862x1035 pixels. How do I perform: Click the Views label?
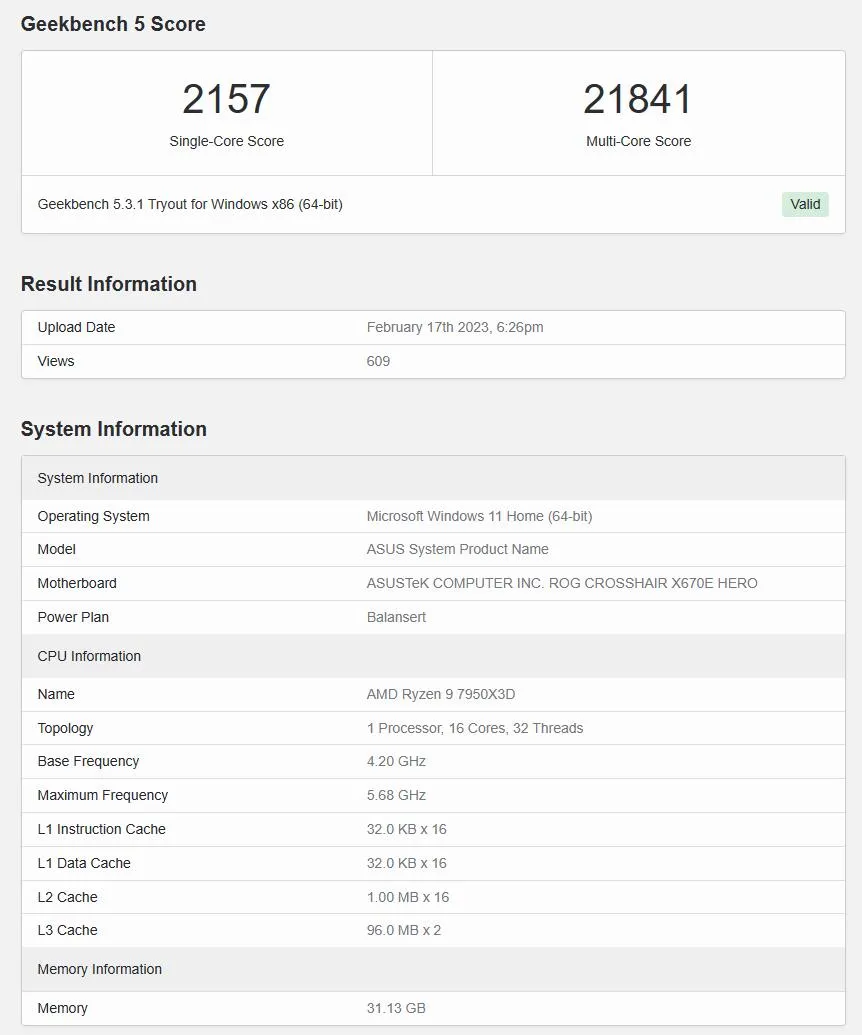[x=55, y=361]
